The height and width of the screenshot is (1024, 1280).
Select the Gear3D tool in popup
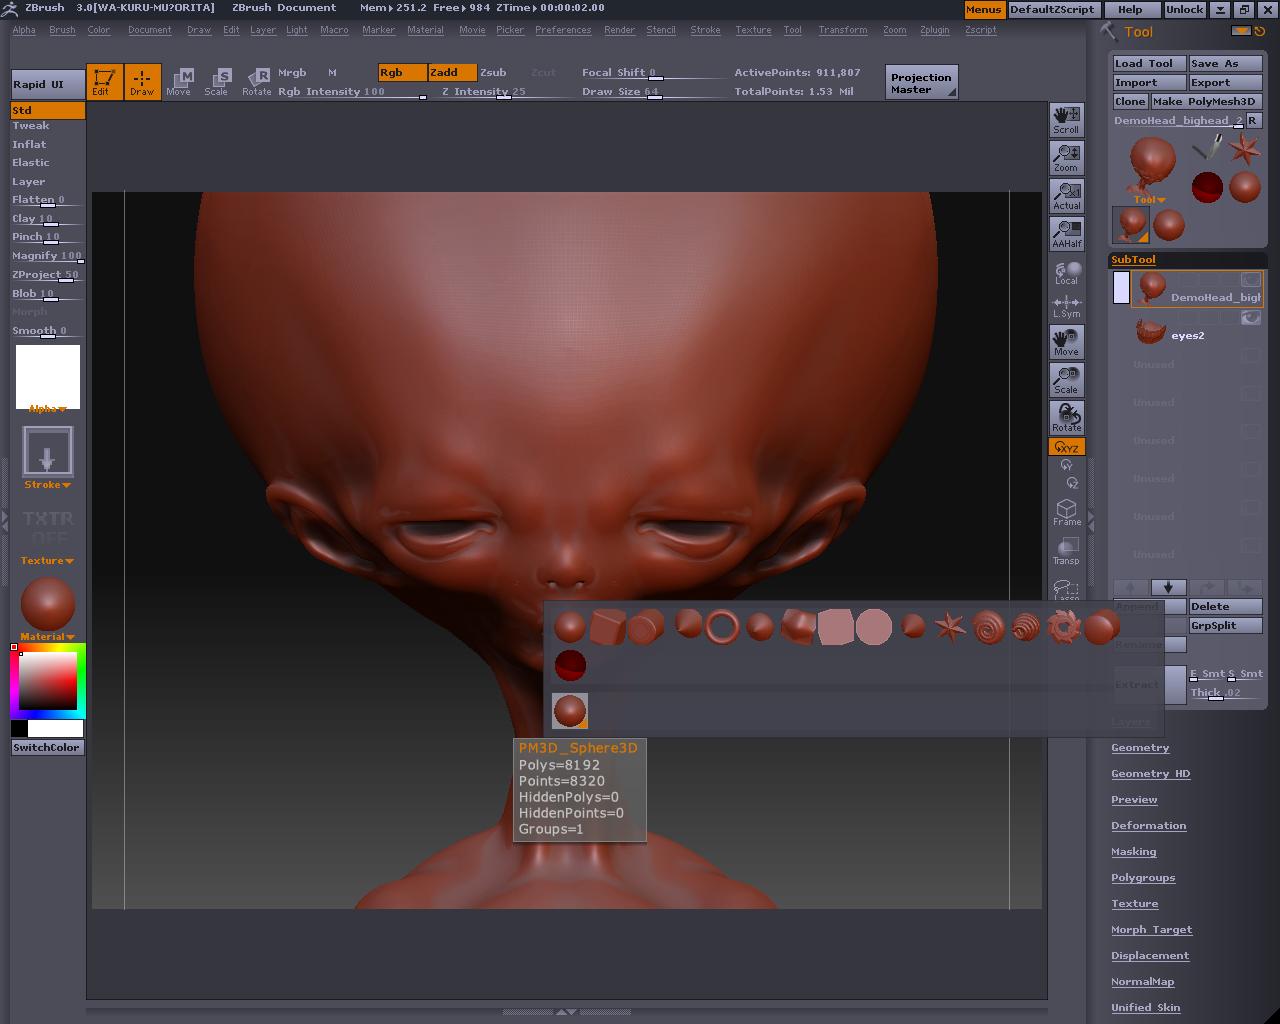click(x=1063, y=627)
